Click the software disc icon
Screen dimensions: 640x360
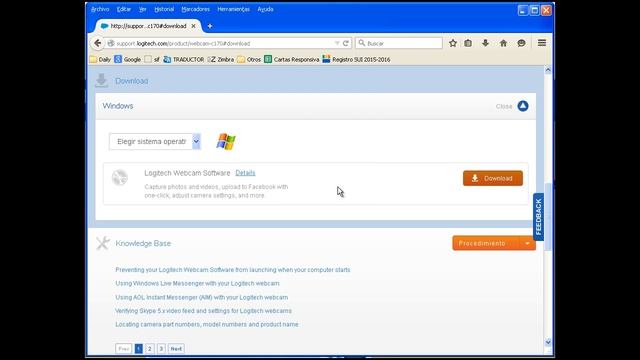point(120,178)
